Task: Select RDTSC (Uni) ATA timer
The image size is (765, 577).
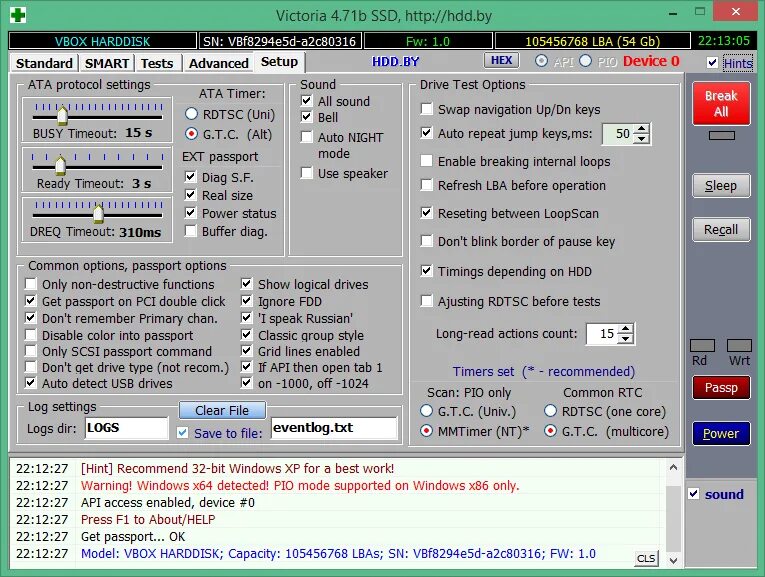Action: pyautogui.click(x=191, y=114)
